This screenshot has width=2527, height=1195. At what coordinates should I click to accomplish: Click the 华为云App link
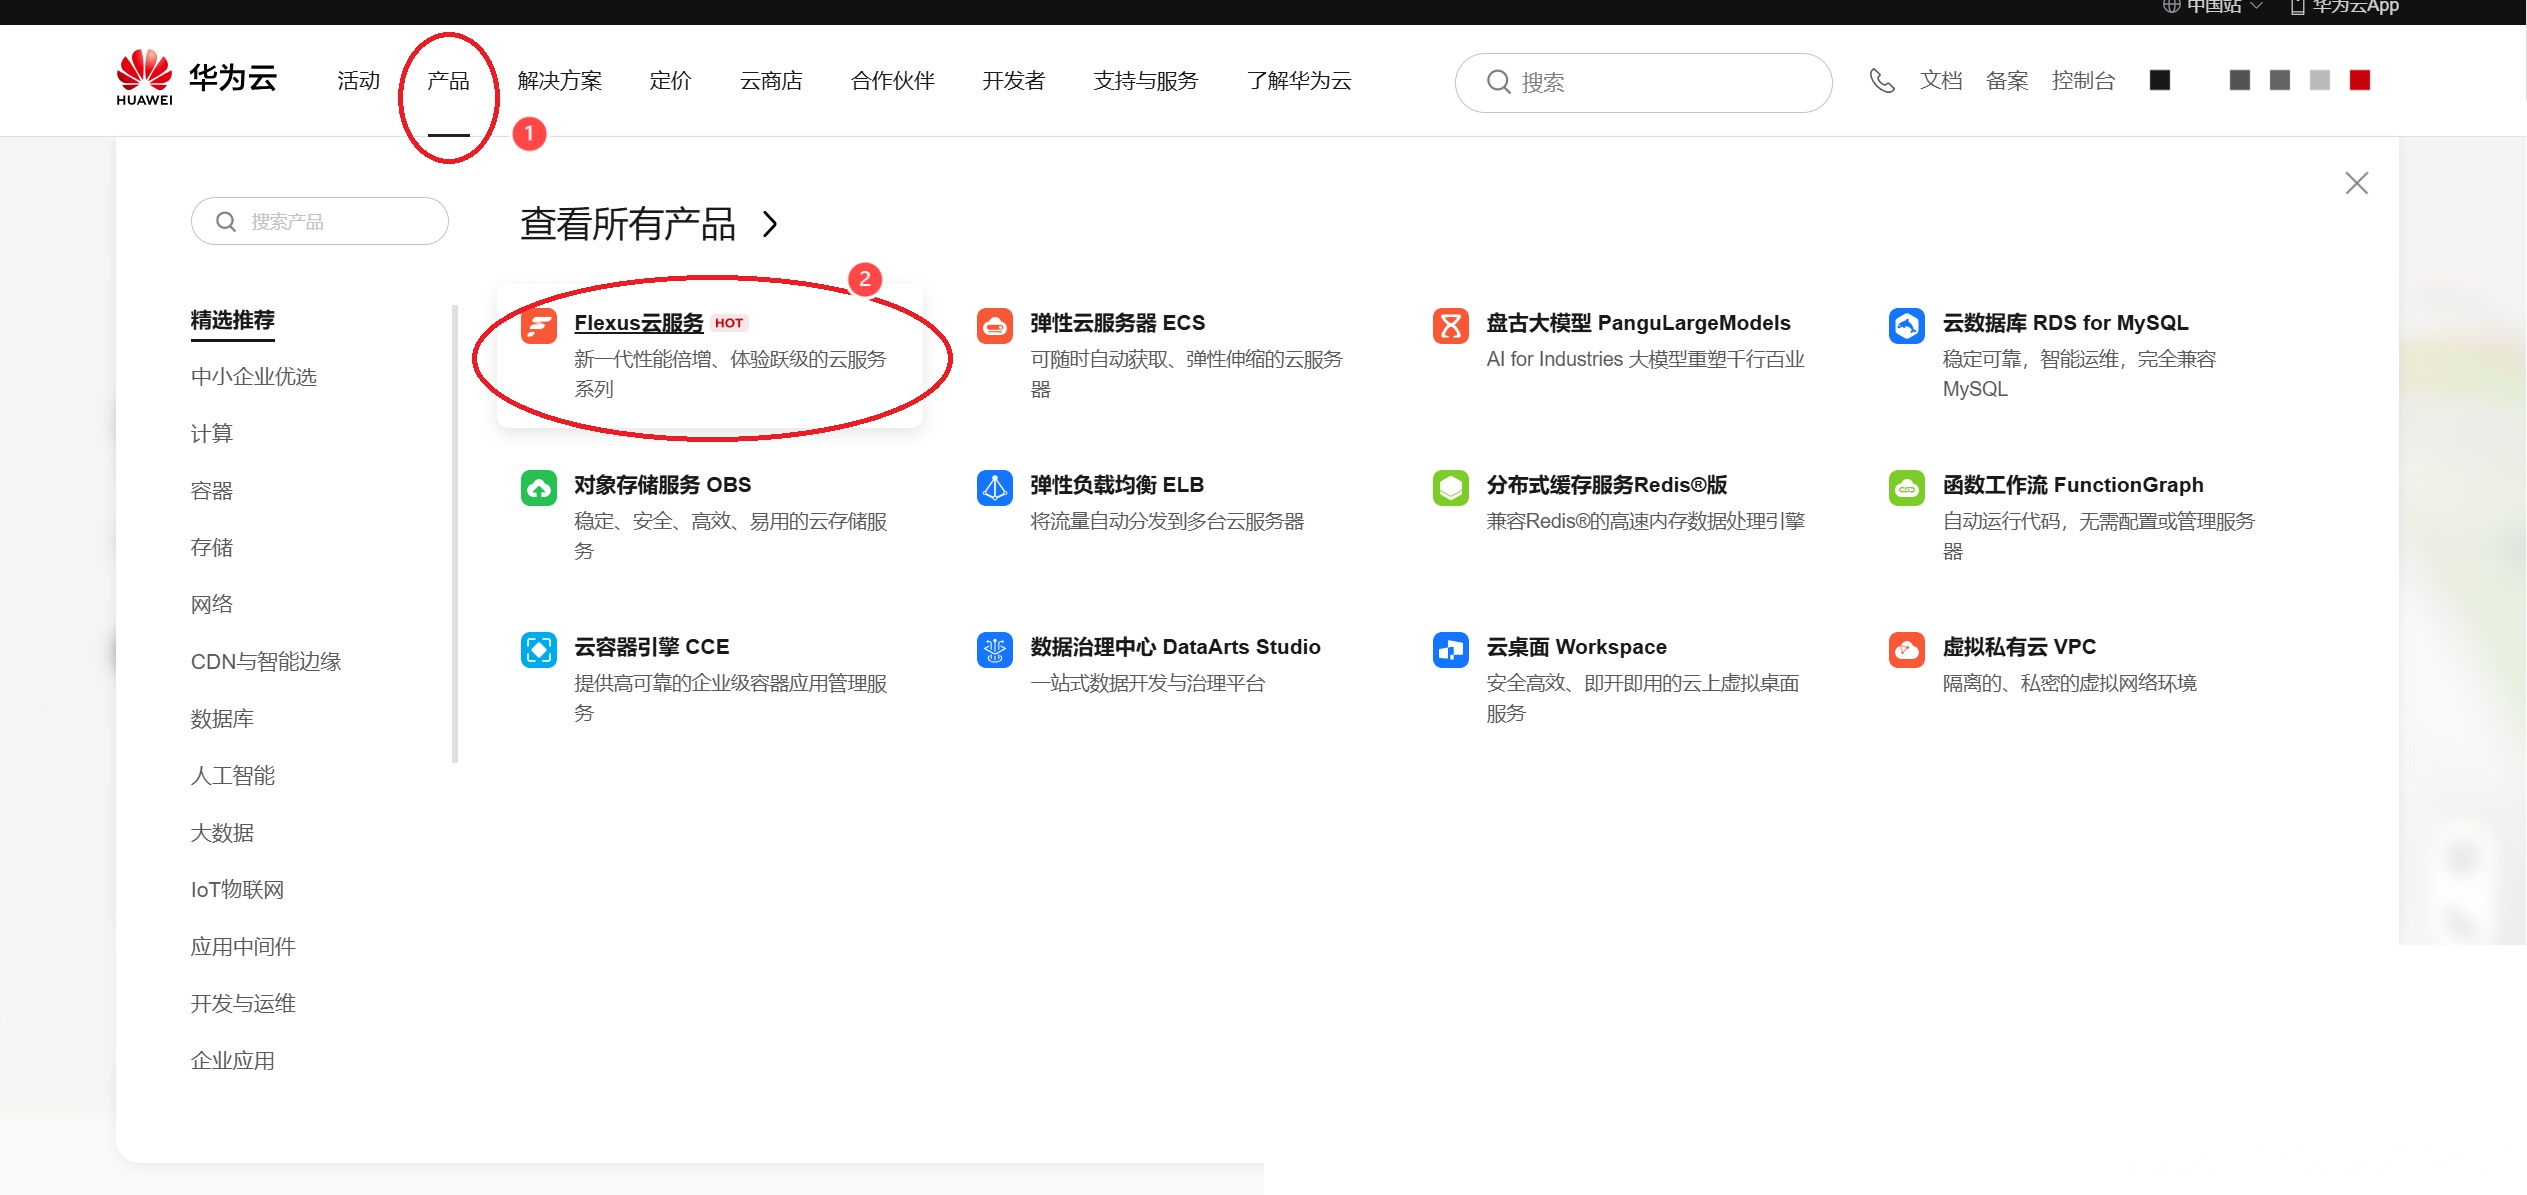pyautogui.click(x=2344, y=7)
